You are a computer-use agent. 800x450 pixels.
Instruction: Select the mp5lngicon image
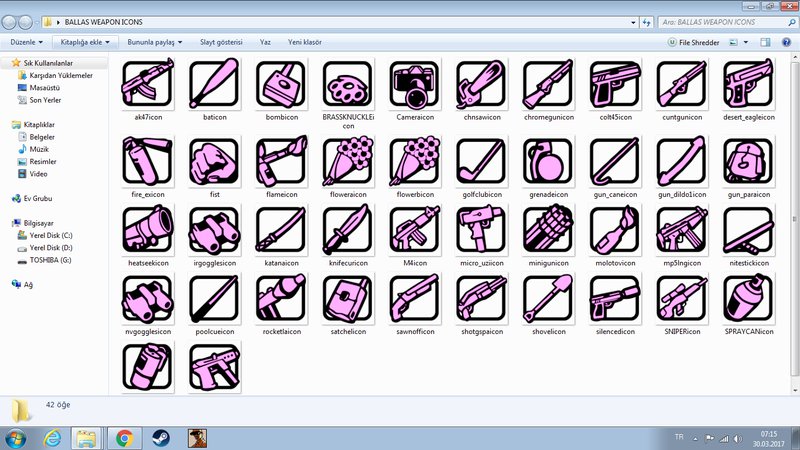point(682,230)
